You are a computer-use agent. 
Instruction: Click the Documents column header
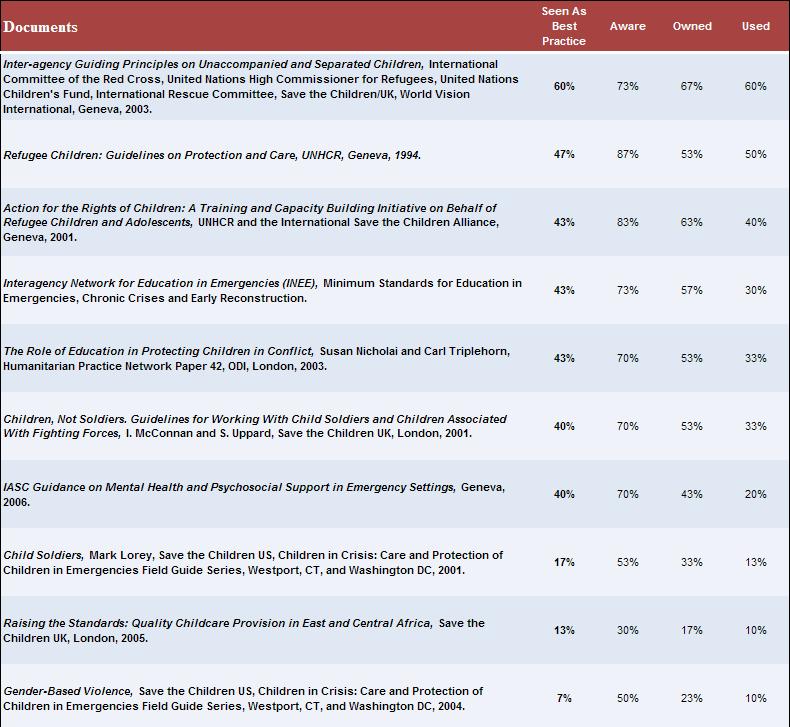(40, 27)
